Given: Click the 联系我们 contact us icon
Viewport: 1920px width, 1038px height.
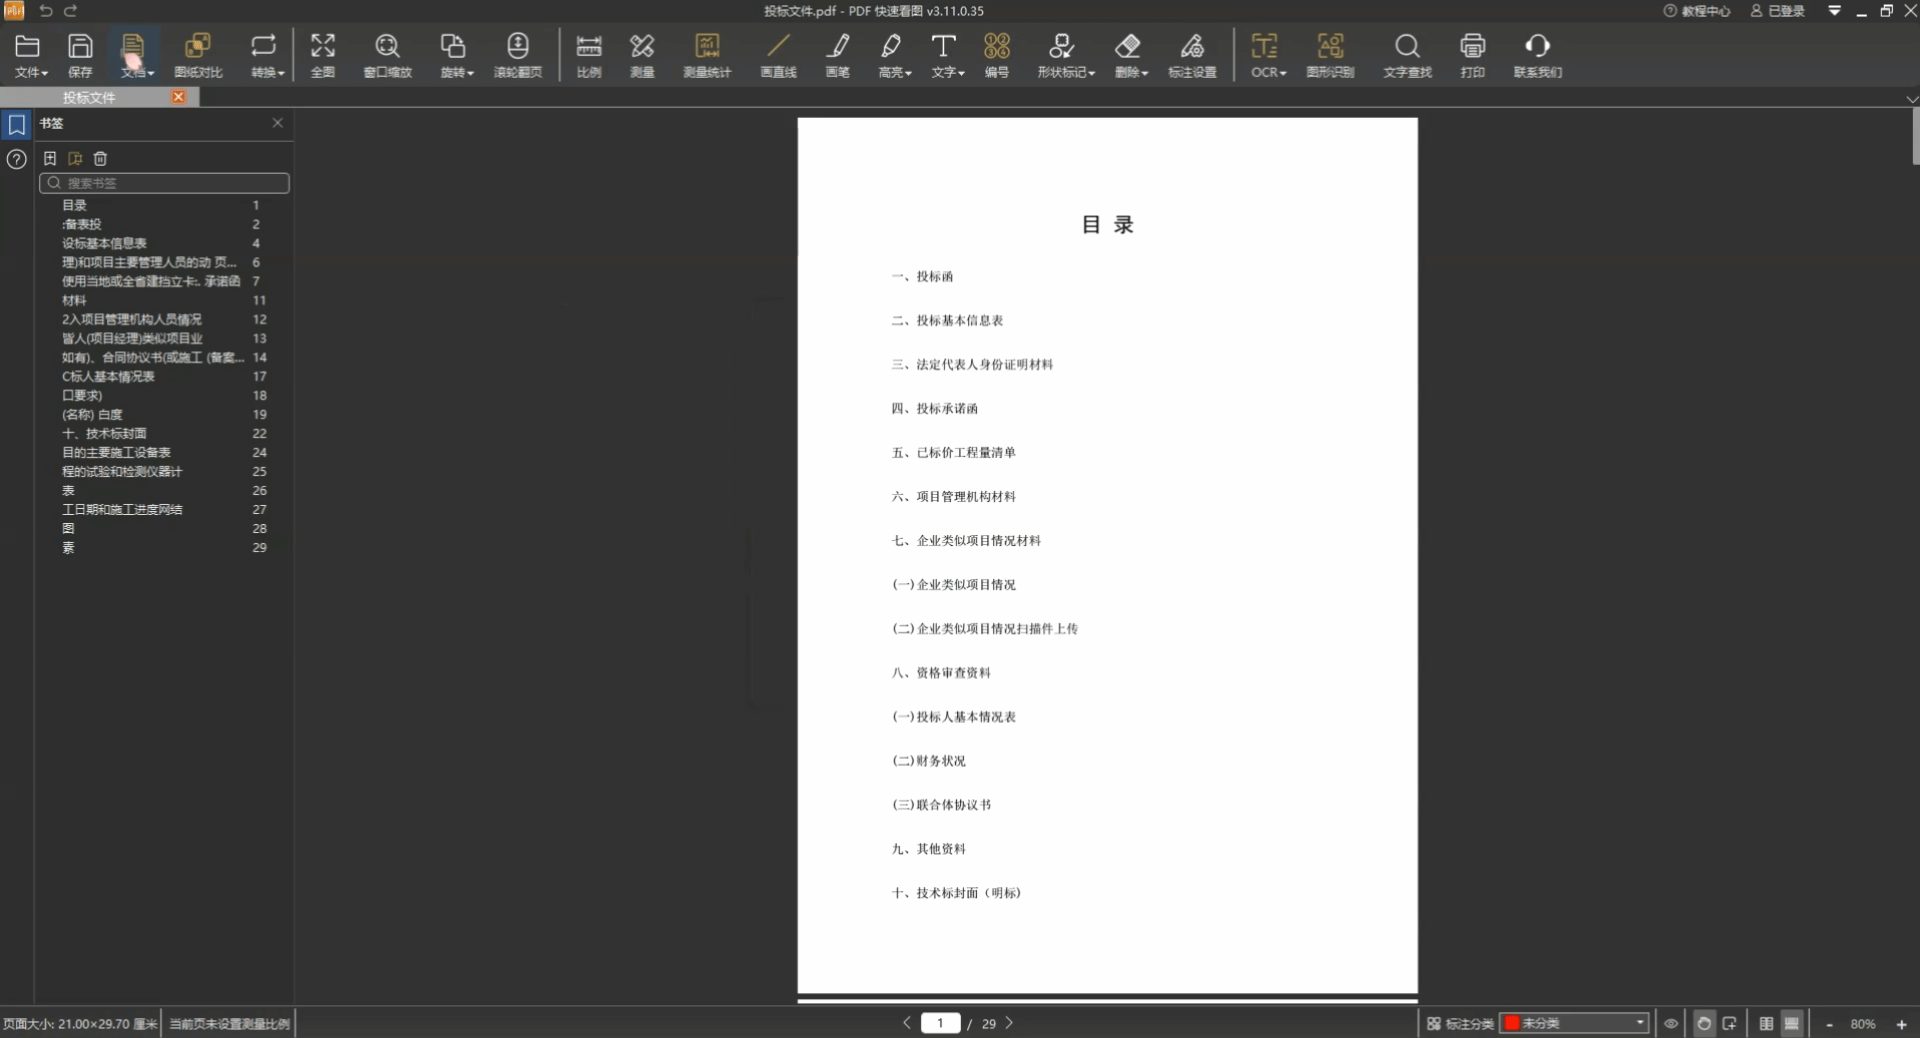Looking at the screenshot, I should 1537,55.
